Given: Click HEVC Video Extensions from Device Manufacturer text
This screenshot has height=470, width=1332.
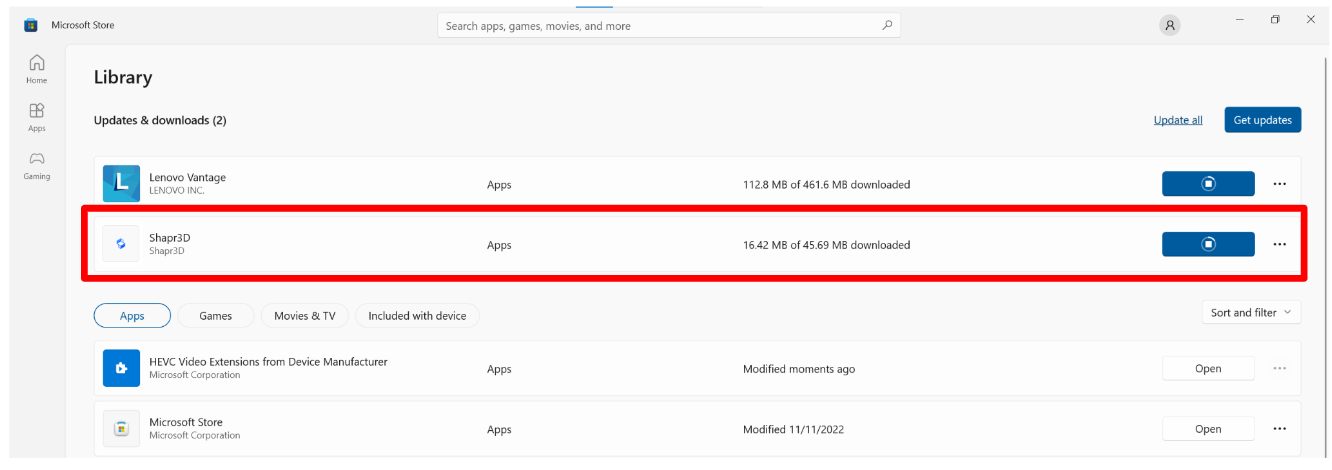Looking at the screenshot, I should click(268, 362).
